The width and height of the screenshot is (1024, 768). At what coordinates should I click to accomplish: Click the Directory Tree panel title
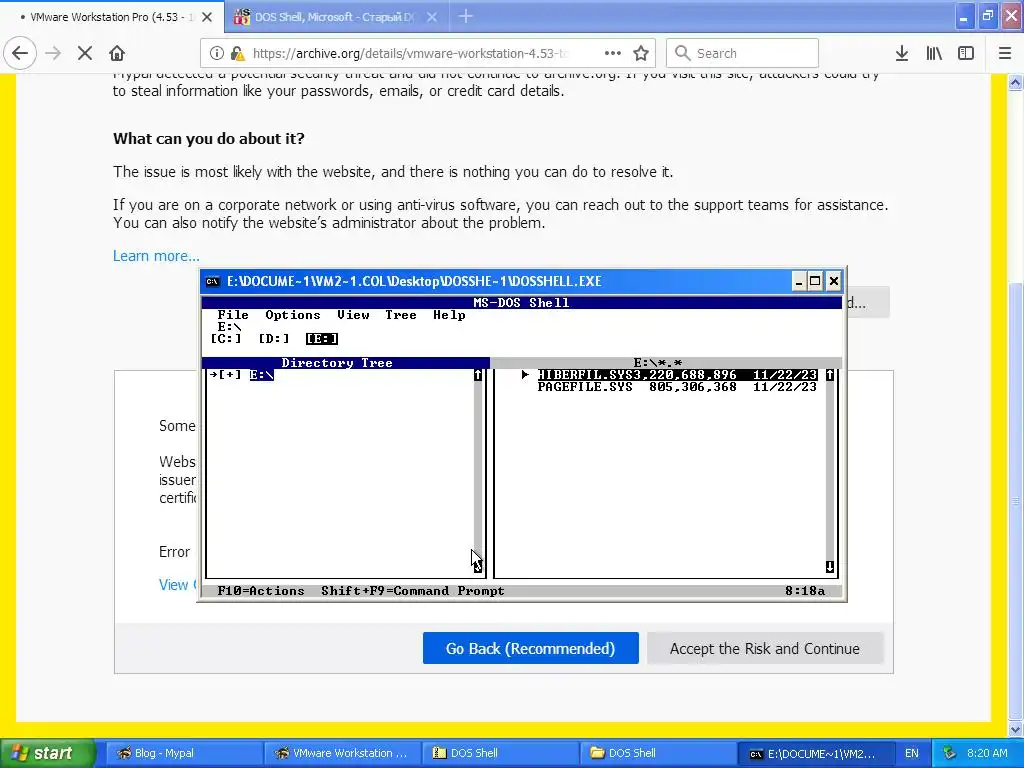337,362
